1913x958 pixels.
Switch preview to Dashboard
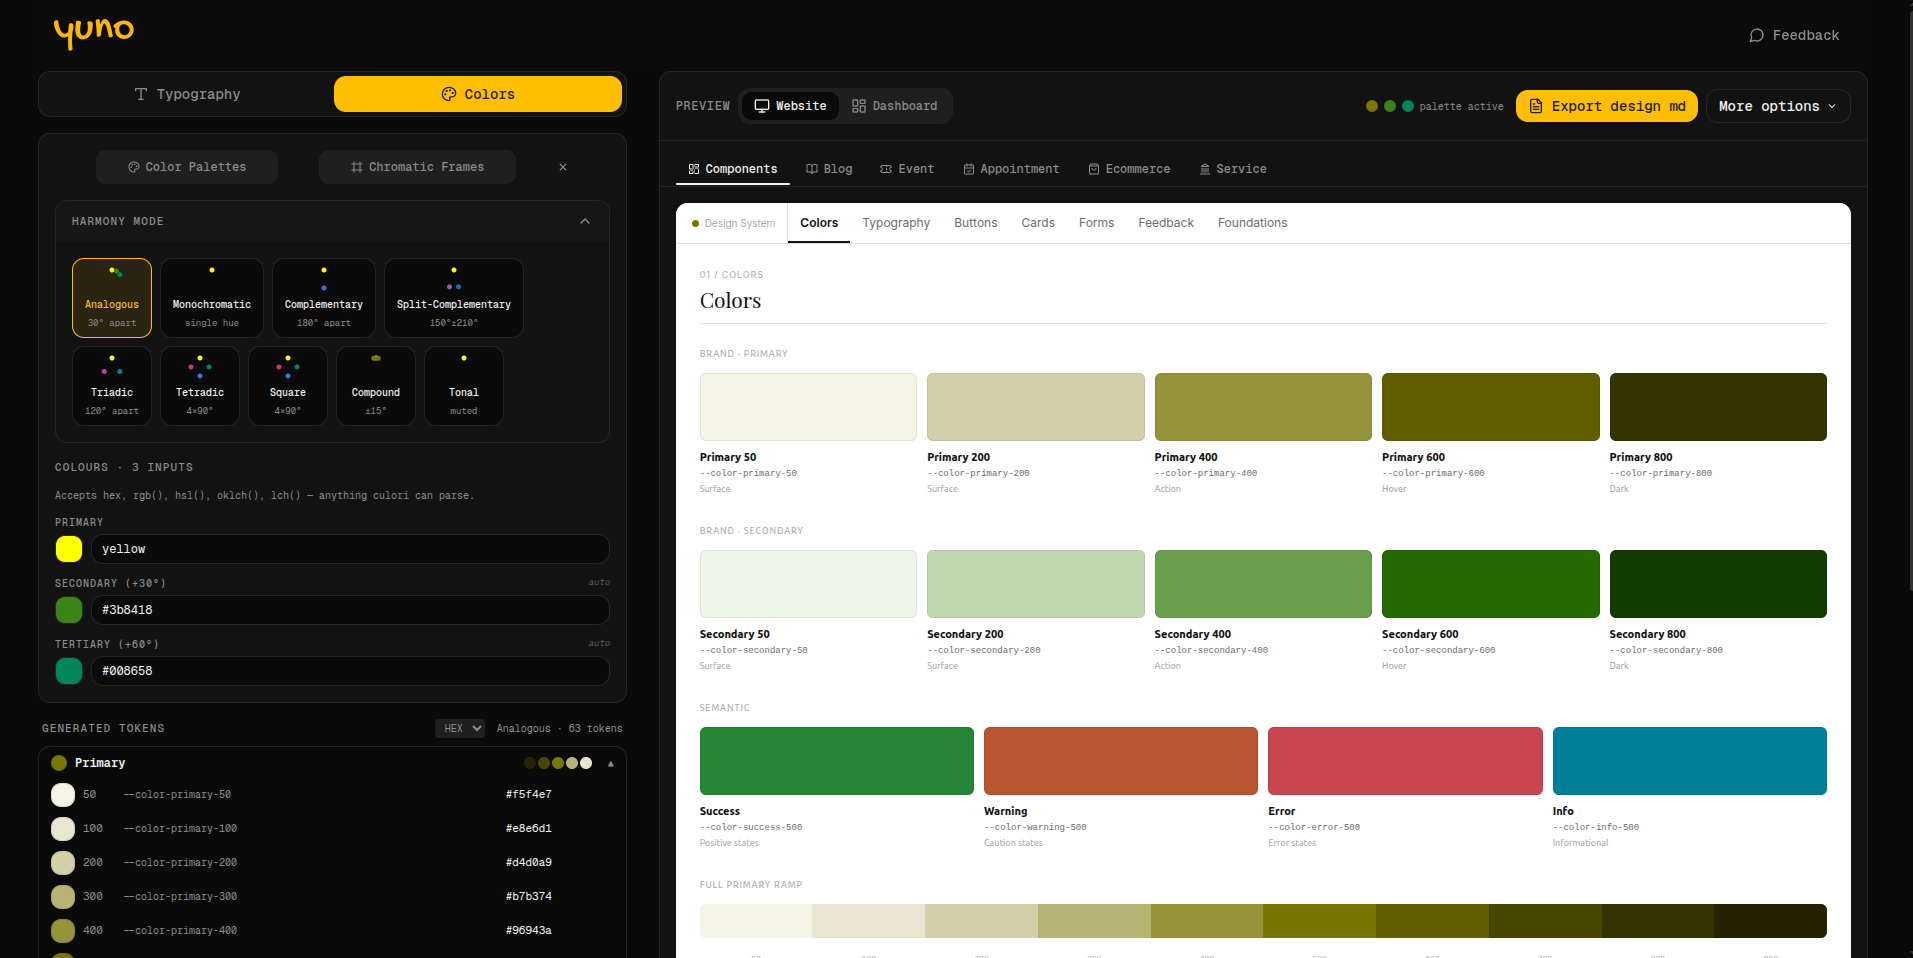click(895, 106)
